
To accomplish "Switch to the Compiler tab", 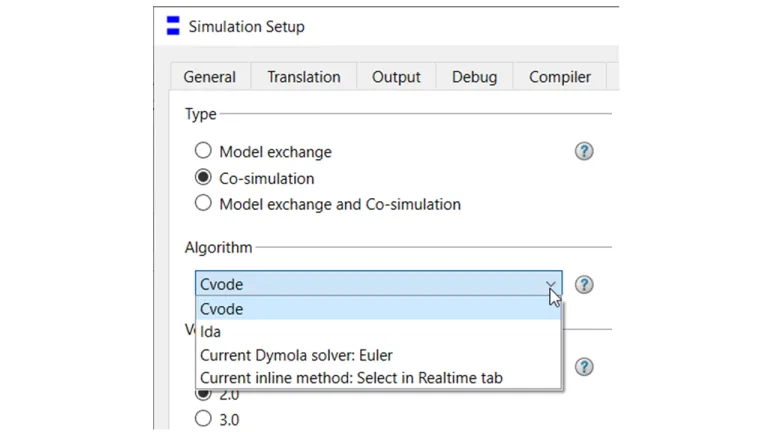I will pos(559,77).
